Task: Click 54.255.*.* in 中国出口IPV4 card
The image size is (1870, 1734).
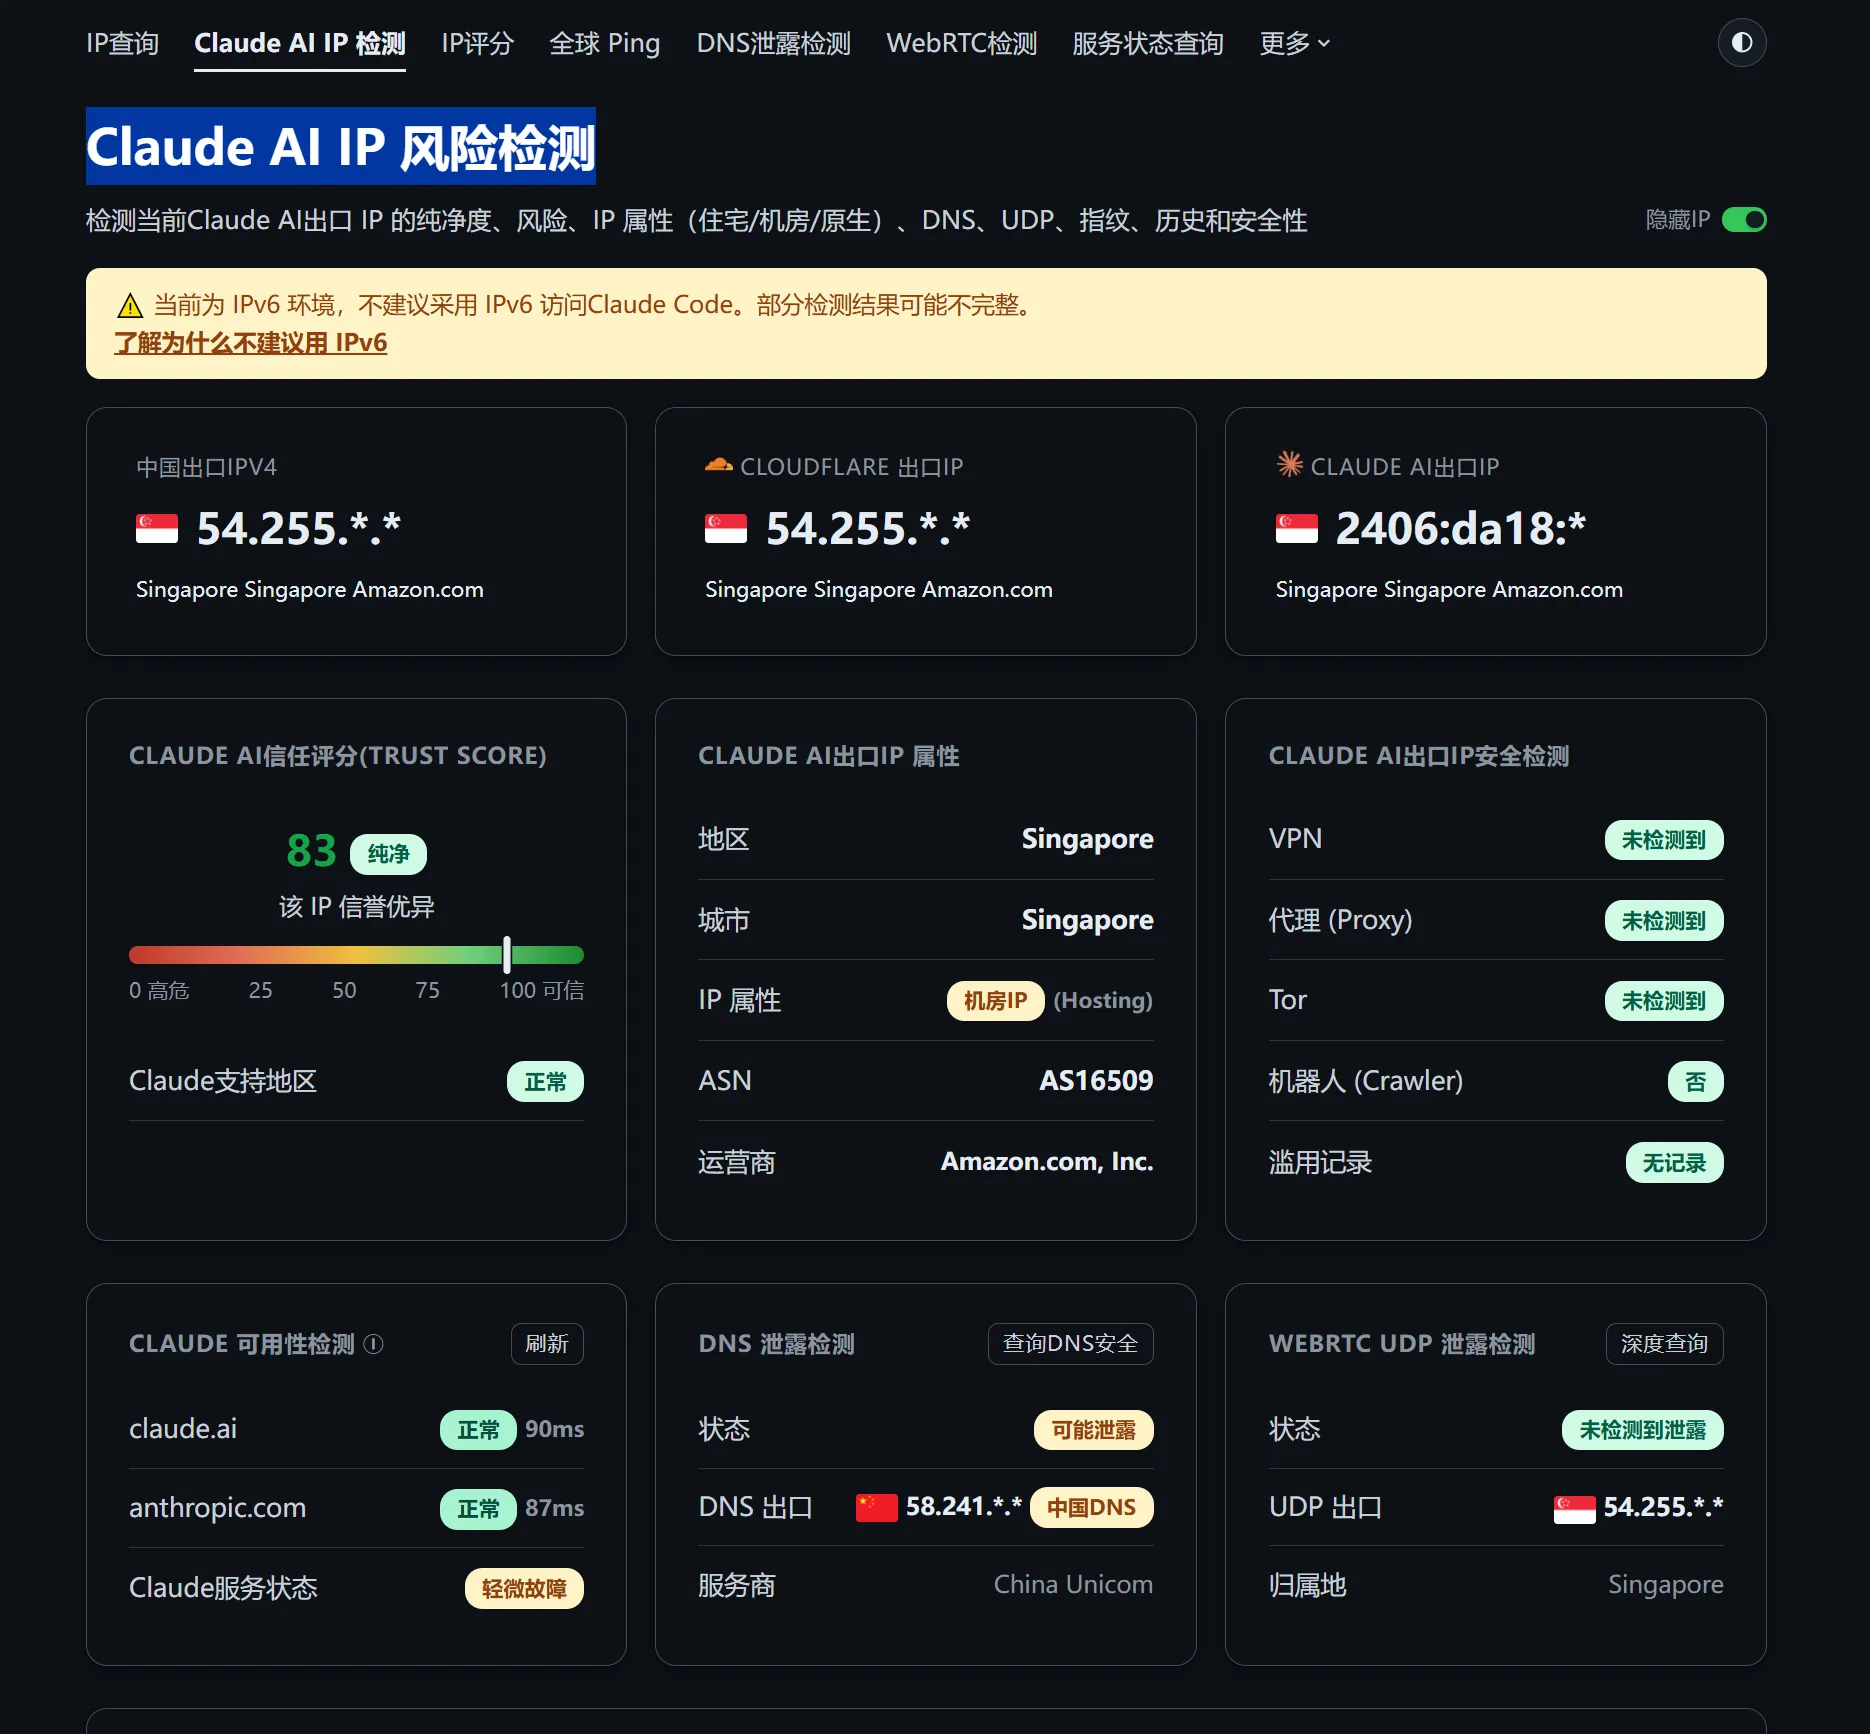Action: pos(299,529)
